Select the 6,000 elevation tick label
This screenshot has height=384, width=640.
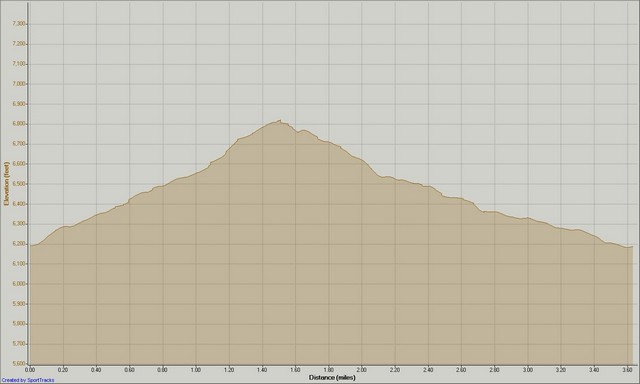click(19, 284)
